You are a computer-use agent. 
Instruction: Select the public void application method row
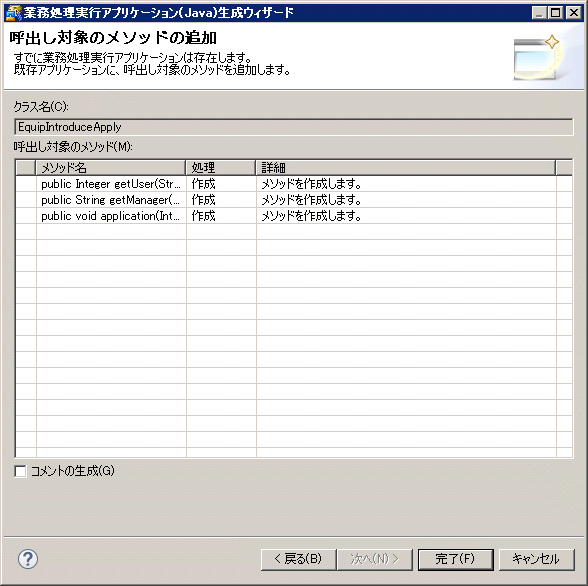click(x=294, y=216)
